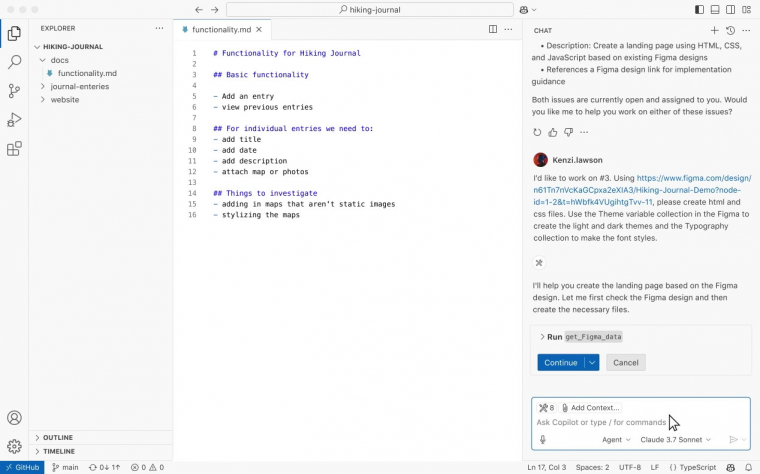Give thumbs up to the response
760x474 pixels.
(x=553, y=132)
